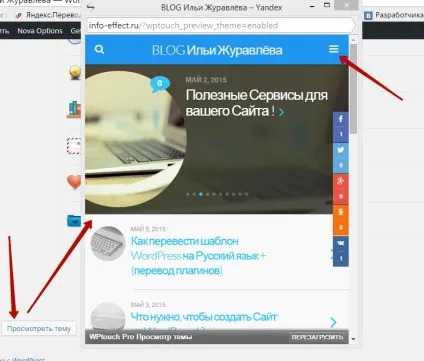This screenshot has width=424, height=361.
Task: Click WPtouch Pro Просмотр темы label
Action: (x=140, y=337)
